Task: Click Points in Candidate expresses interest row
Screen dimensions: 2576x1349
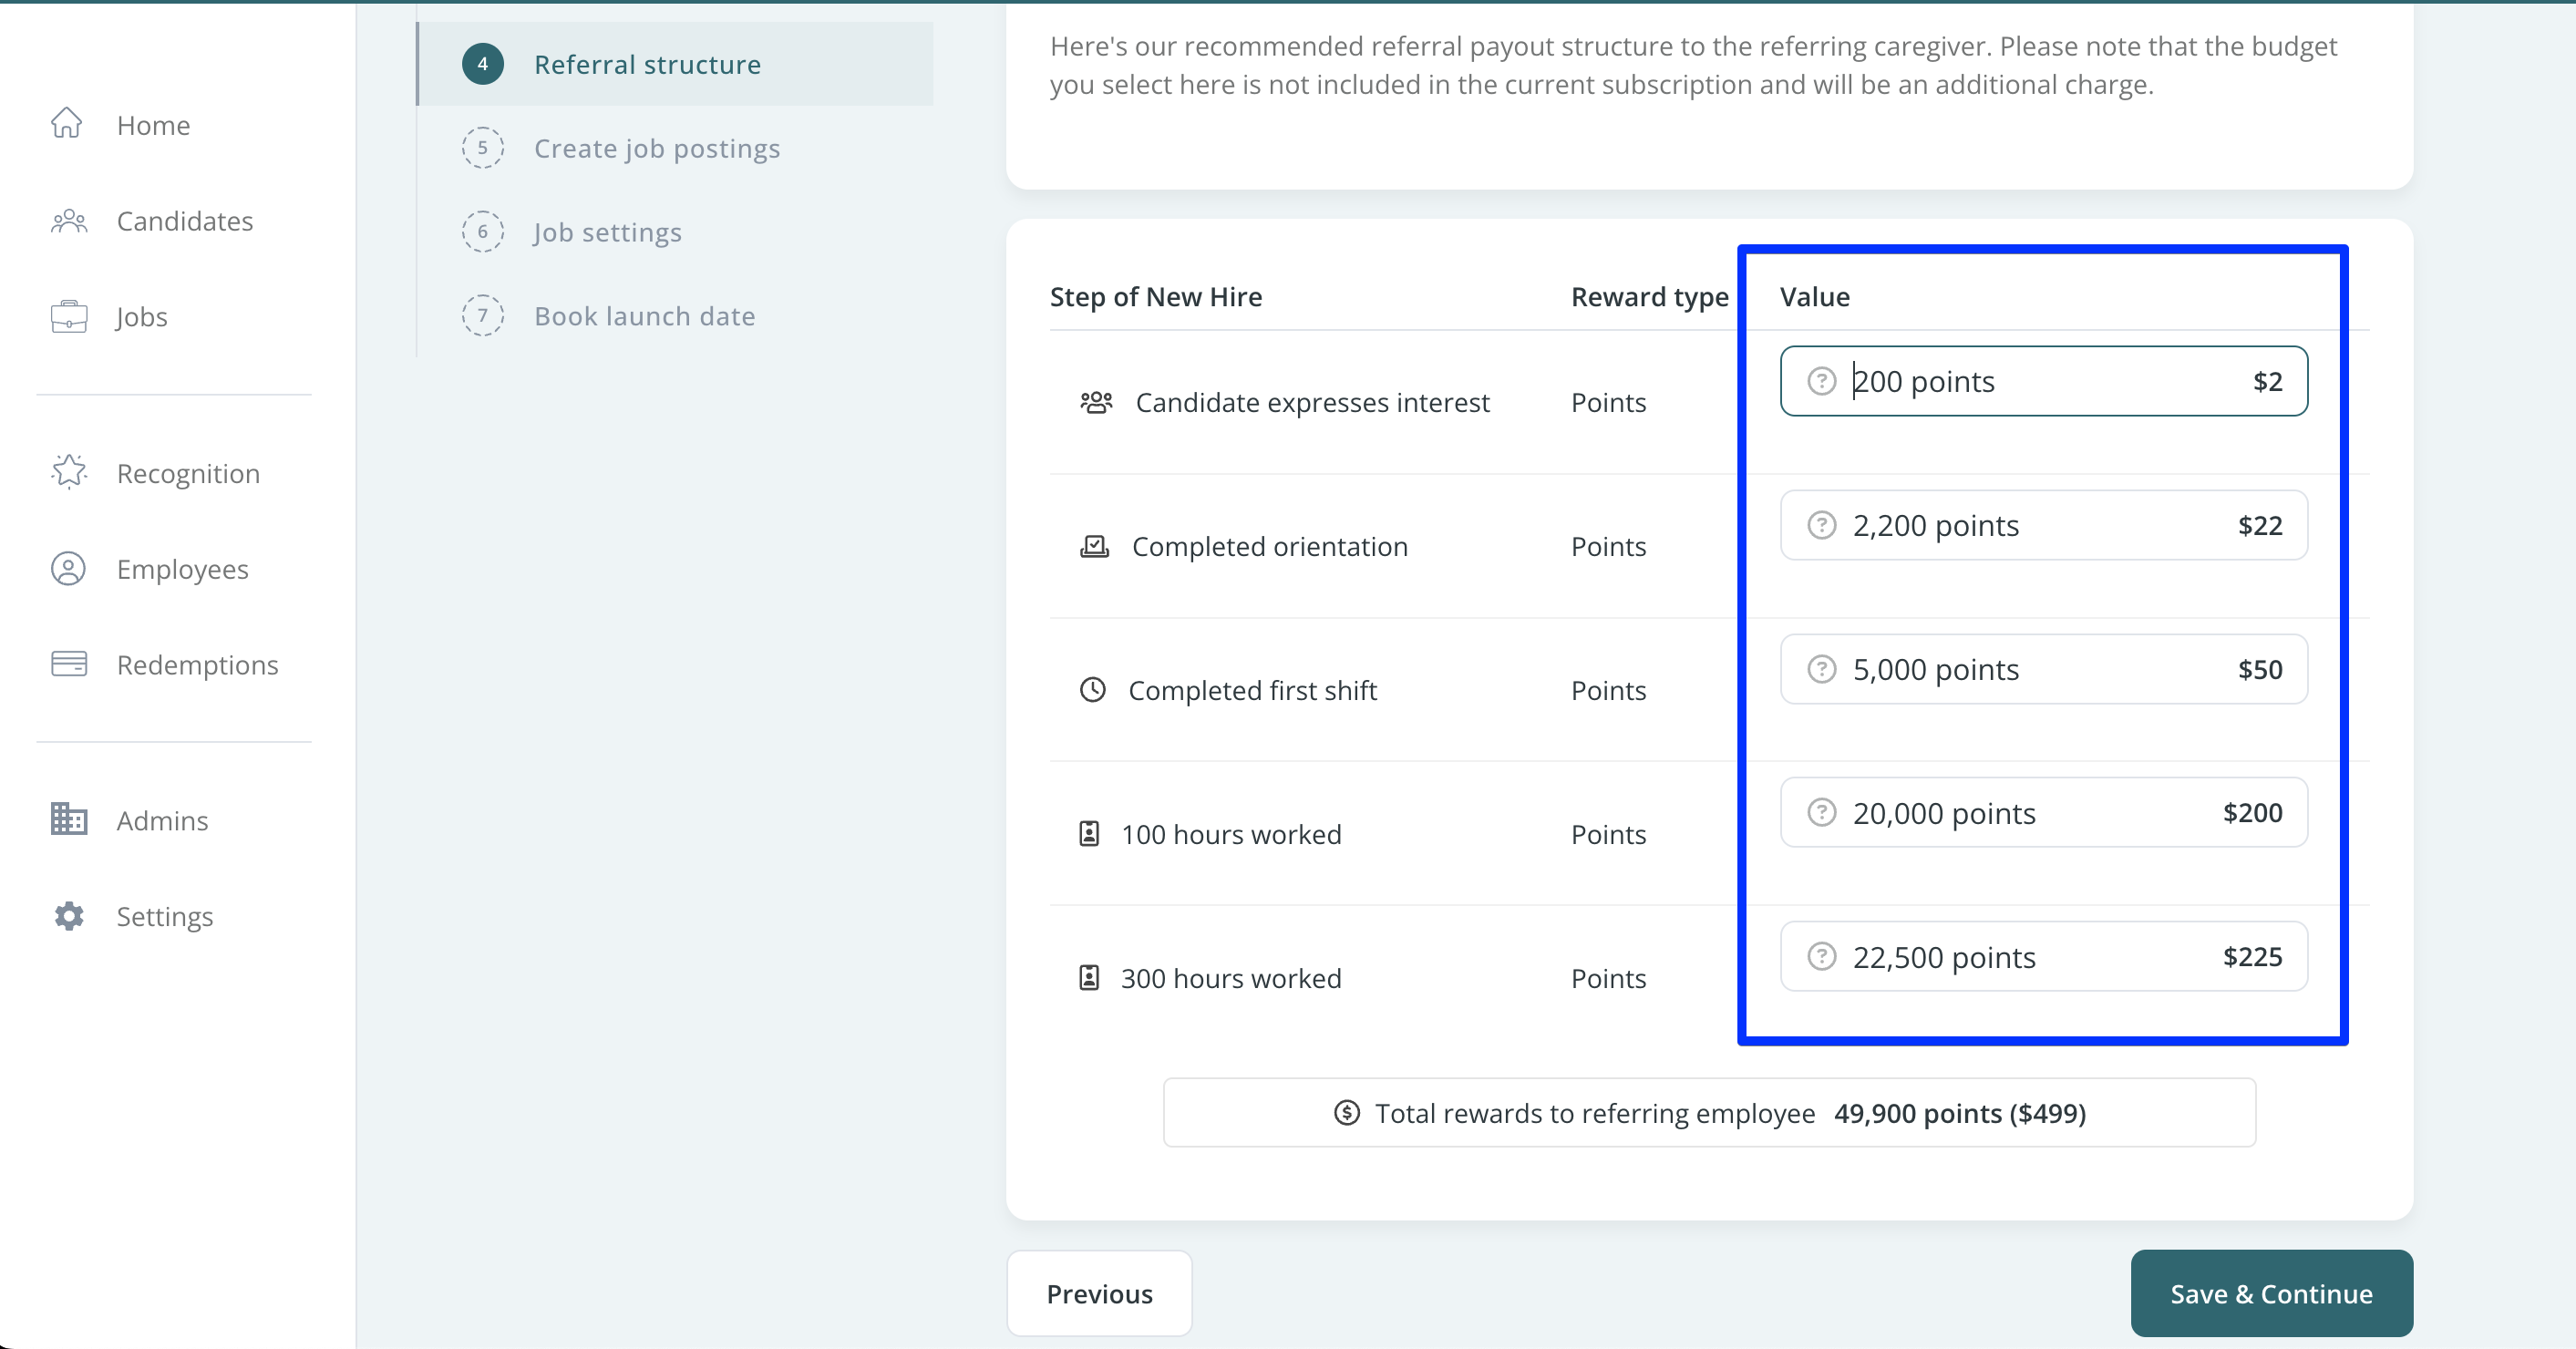Action: pyautogui.click(x=1608, y=402)
